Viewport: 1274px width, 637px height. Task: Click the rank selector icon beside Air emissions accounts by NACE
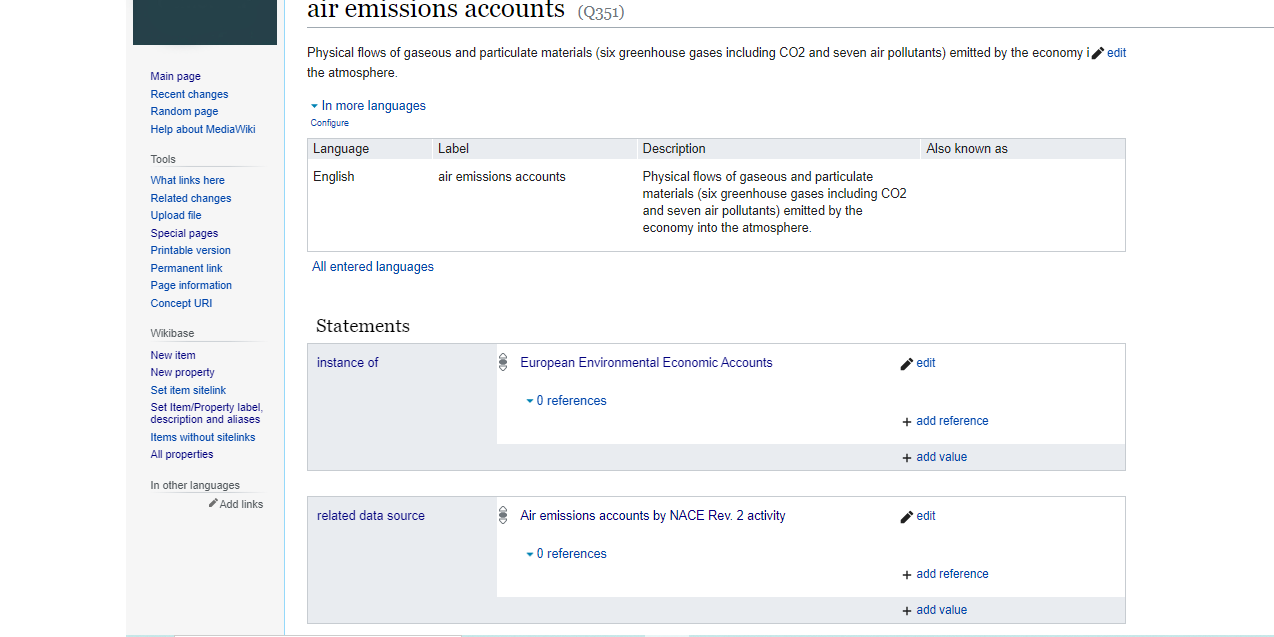tap(503, 516)
